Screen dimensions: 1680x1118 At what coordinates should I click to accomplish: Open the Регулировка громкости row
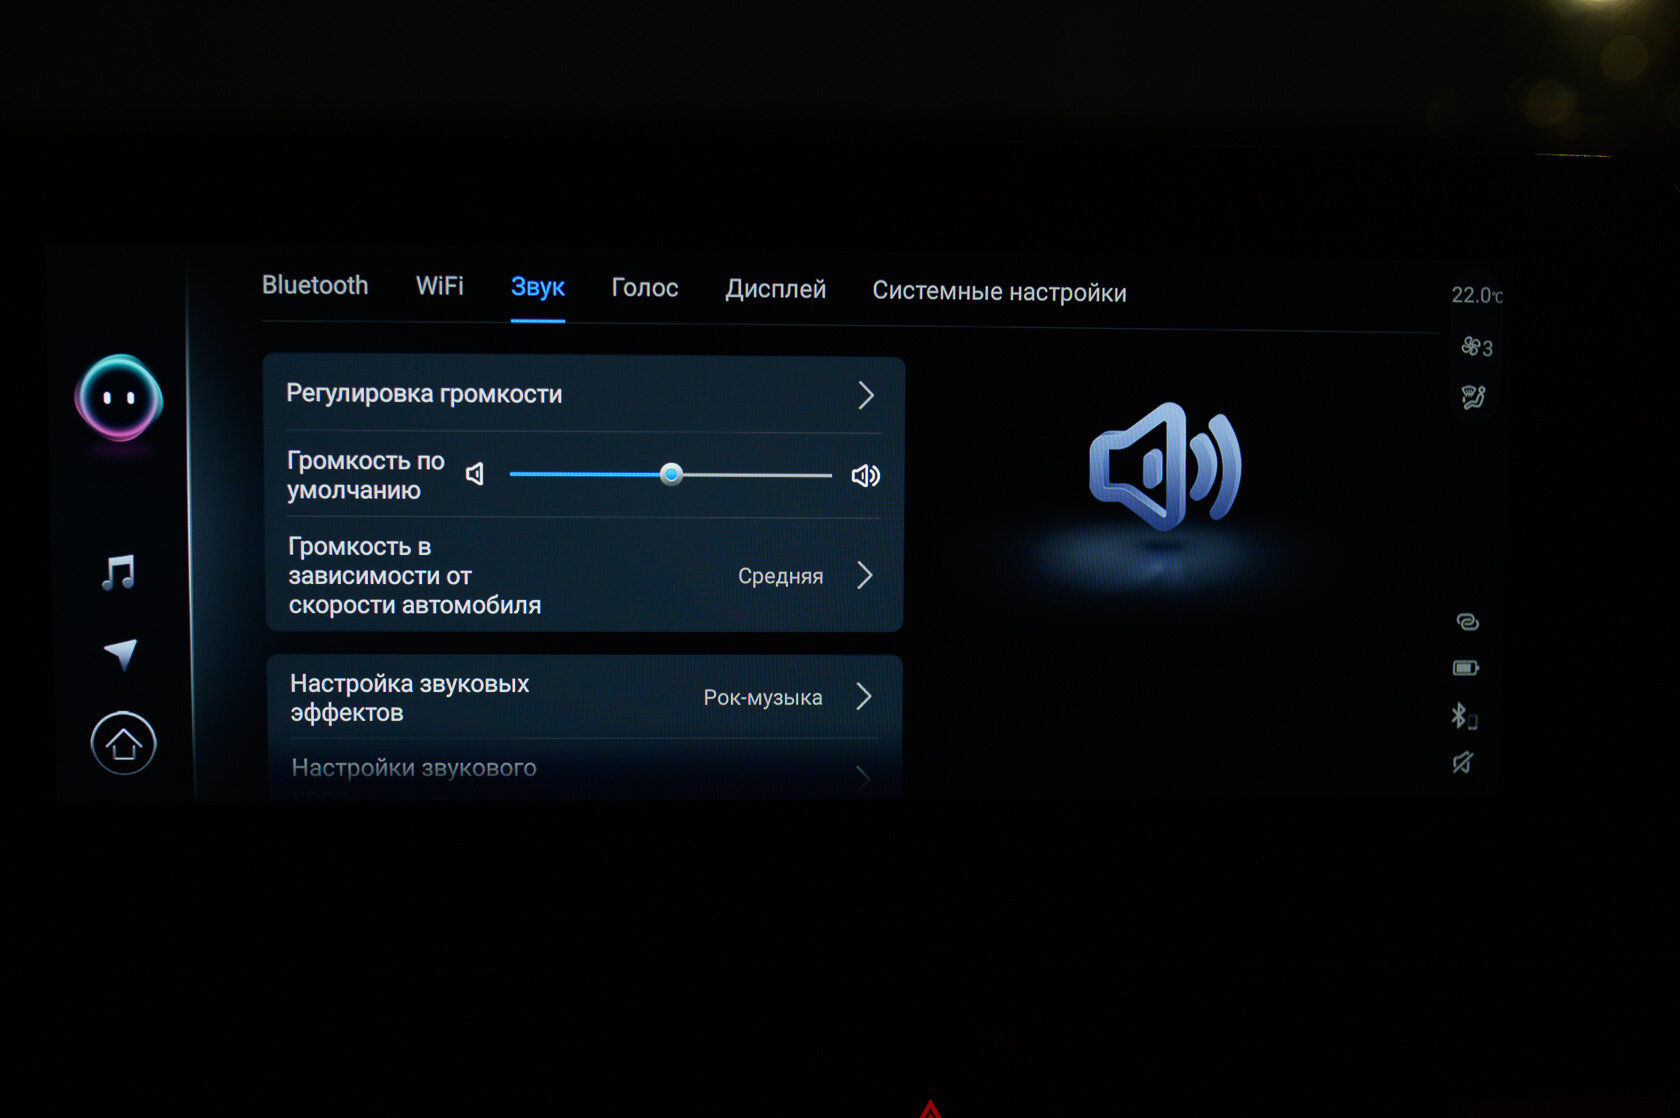[584, 394]
